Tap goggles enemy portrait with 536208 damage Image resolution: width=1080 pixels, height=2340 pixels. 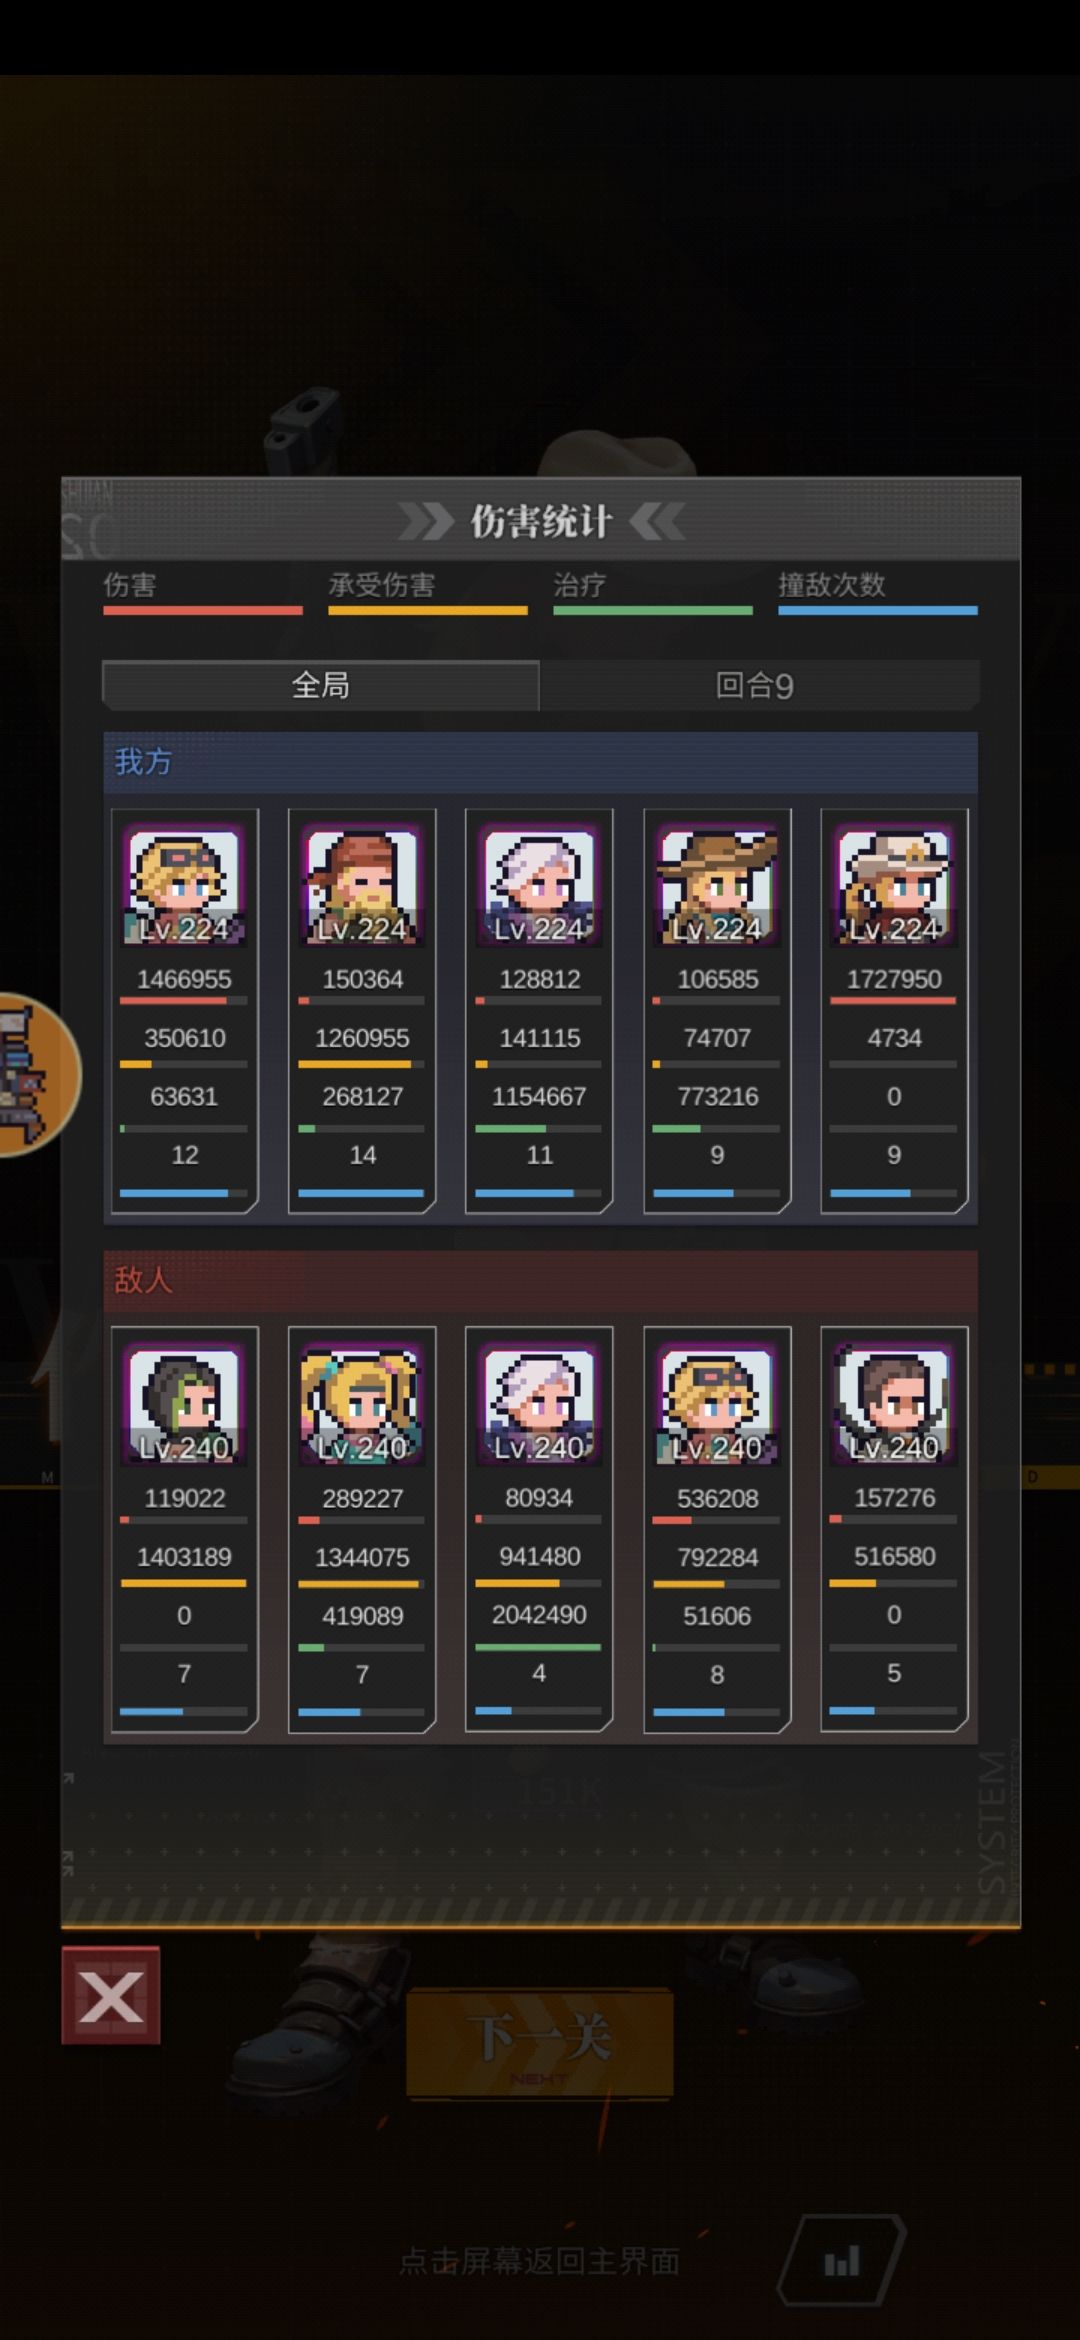click(x=717, y=1404)
